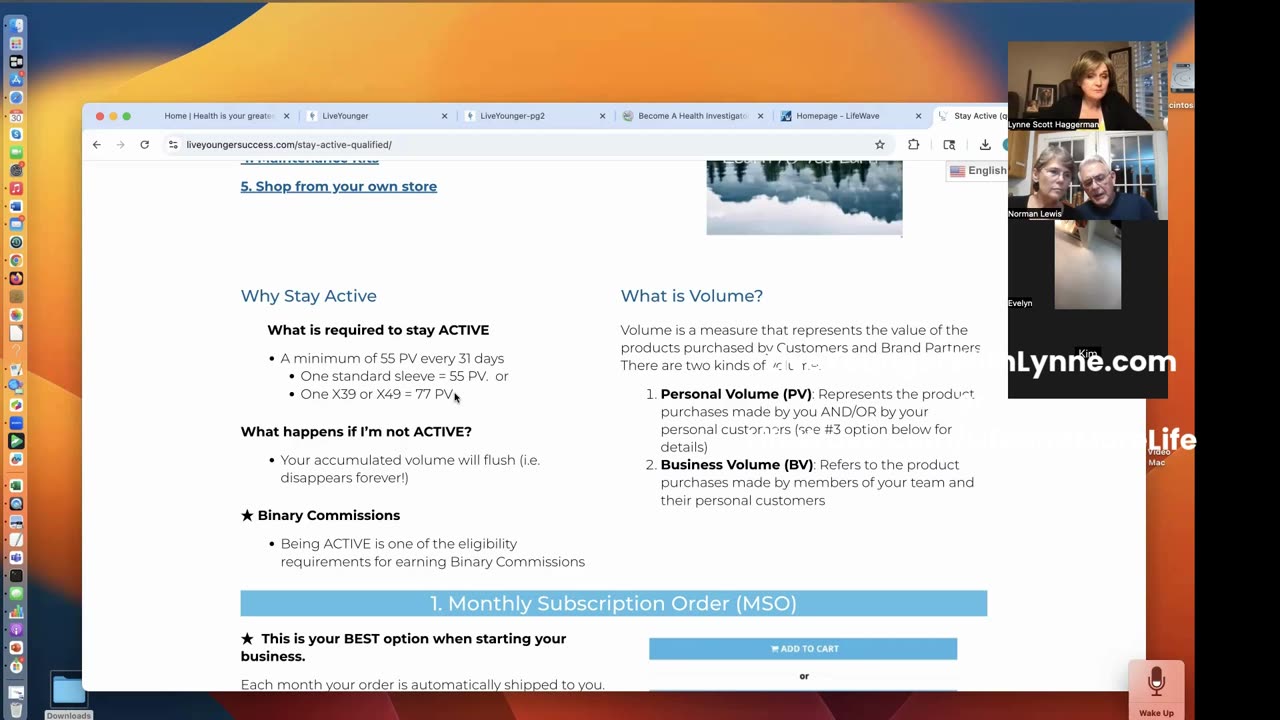
Task: Close the Become A Health Investigator tab
Action: 760,116
